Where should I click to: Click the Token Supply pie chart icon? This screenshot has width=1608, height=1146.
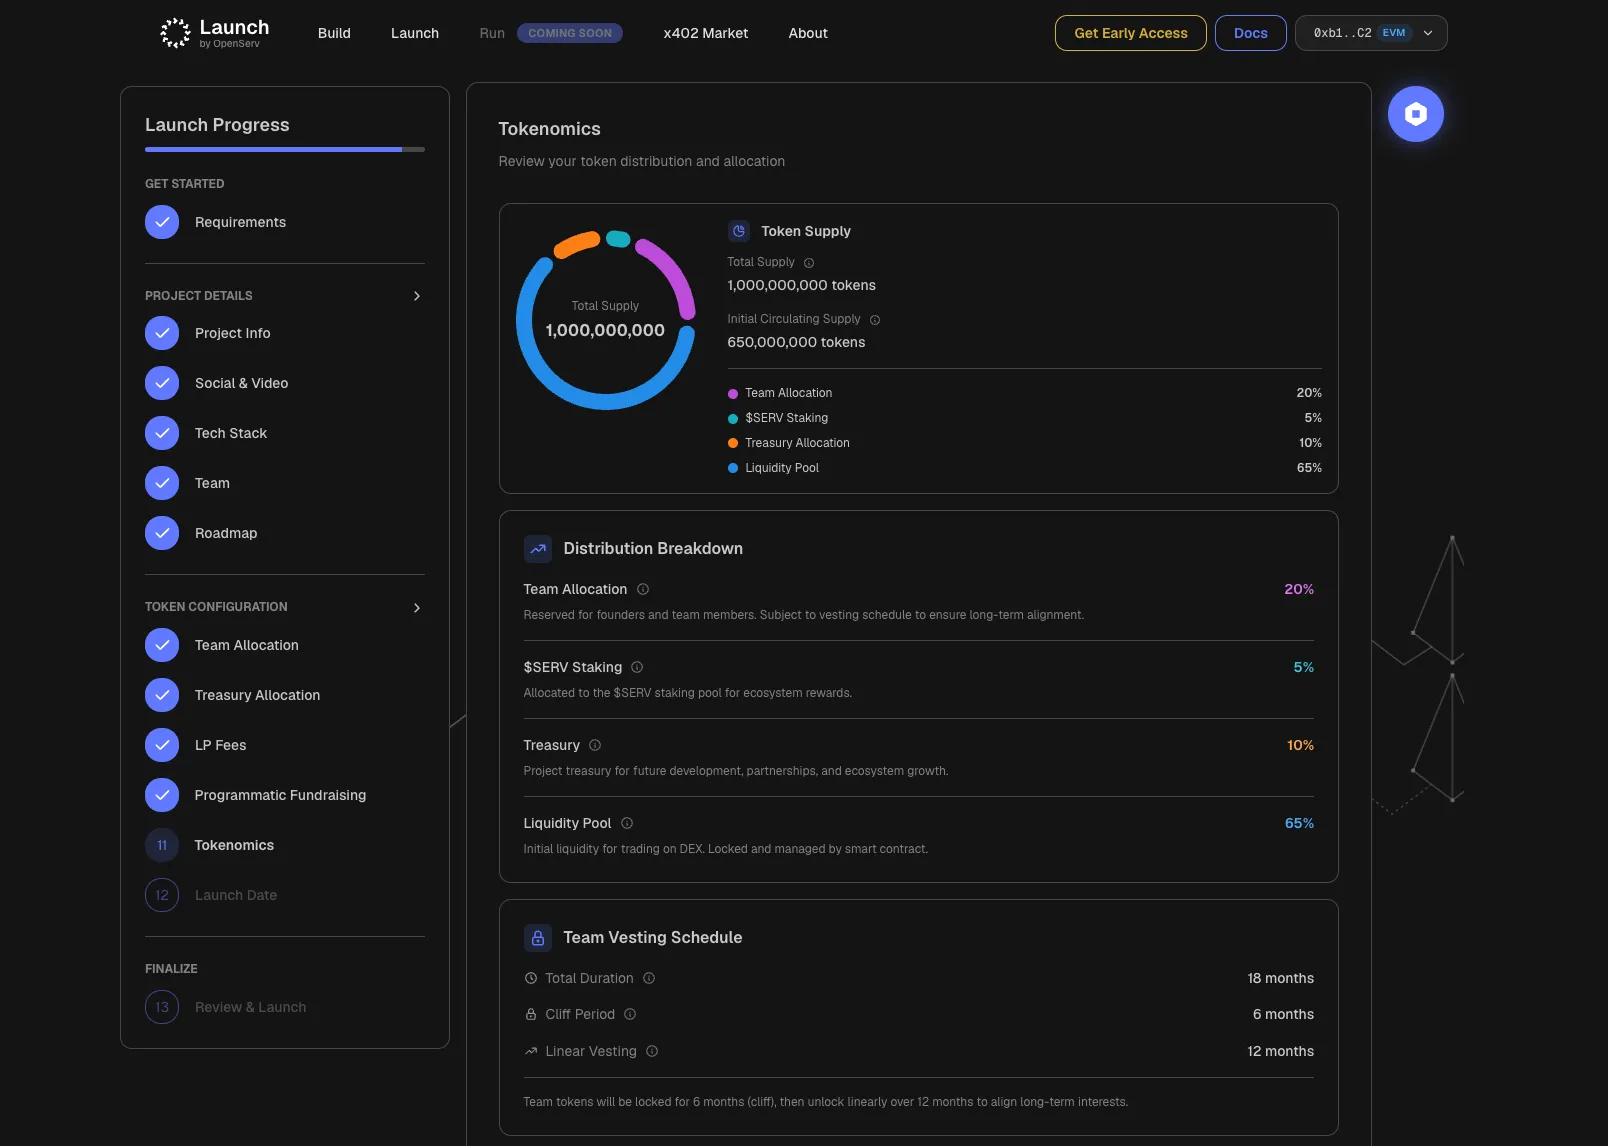pyautogui.click(x=738, y=231)
